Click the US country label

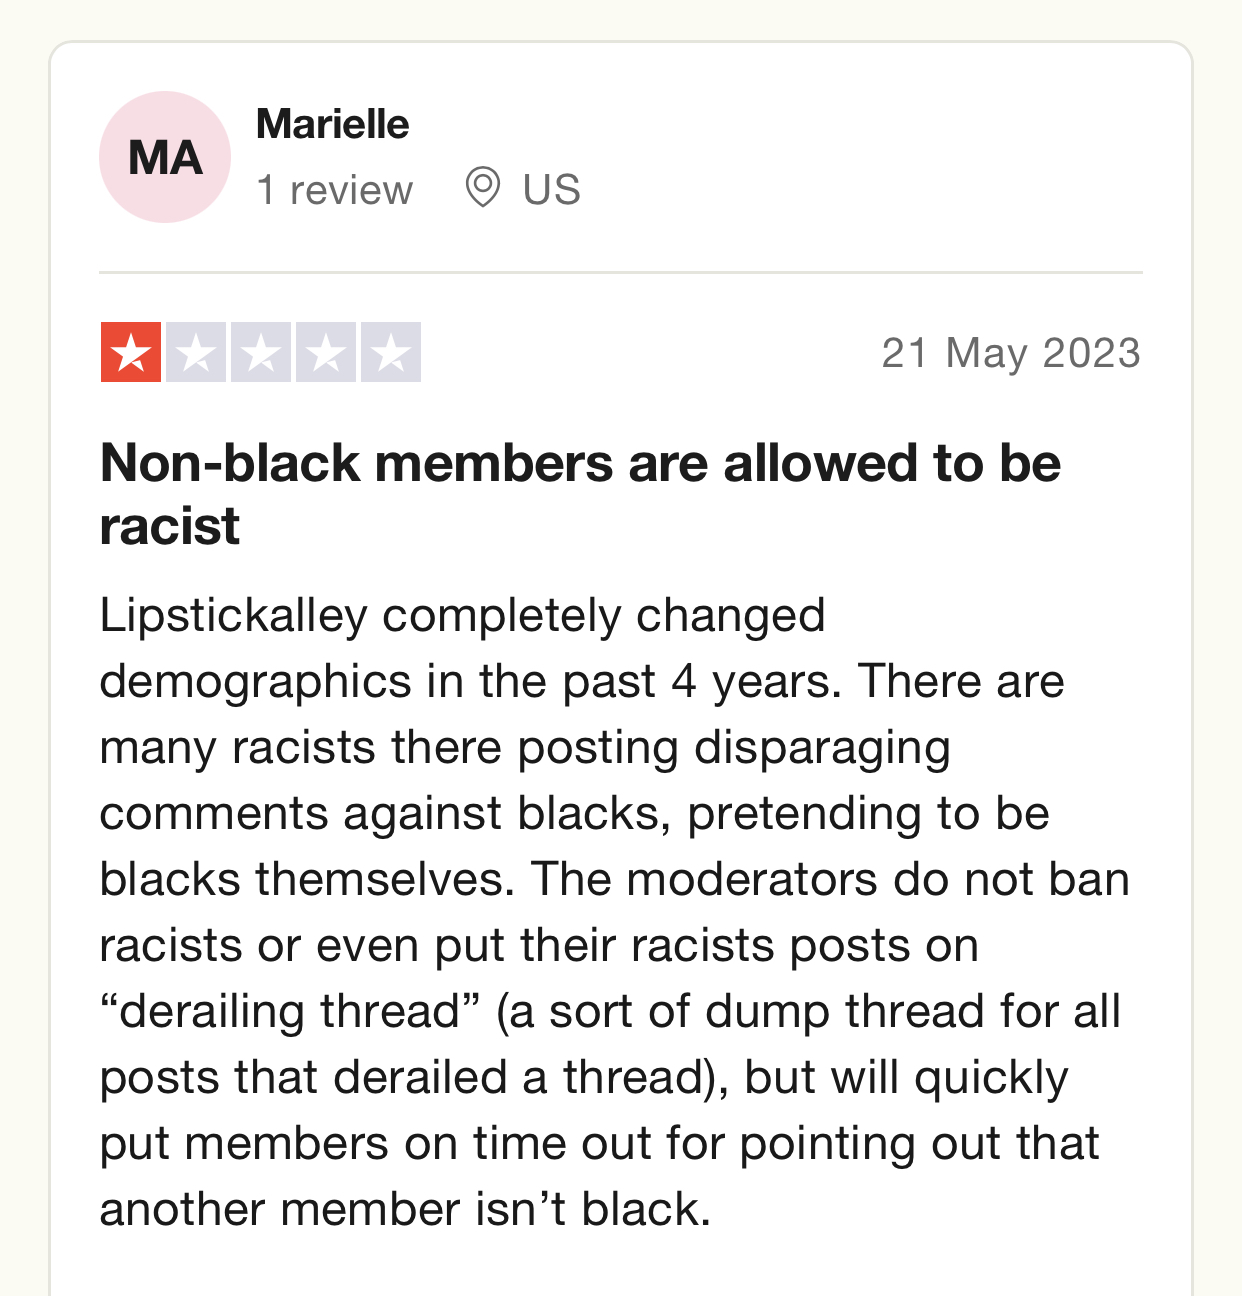(552, 190)
